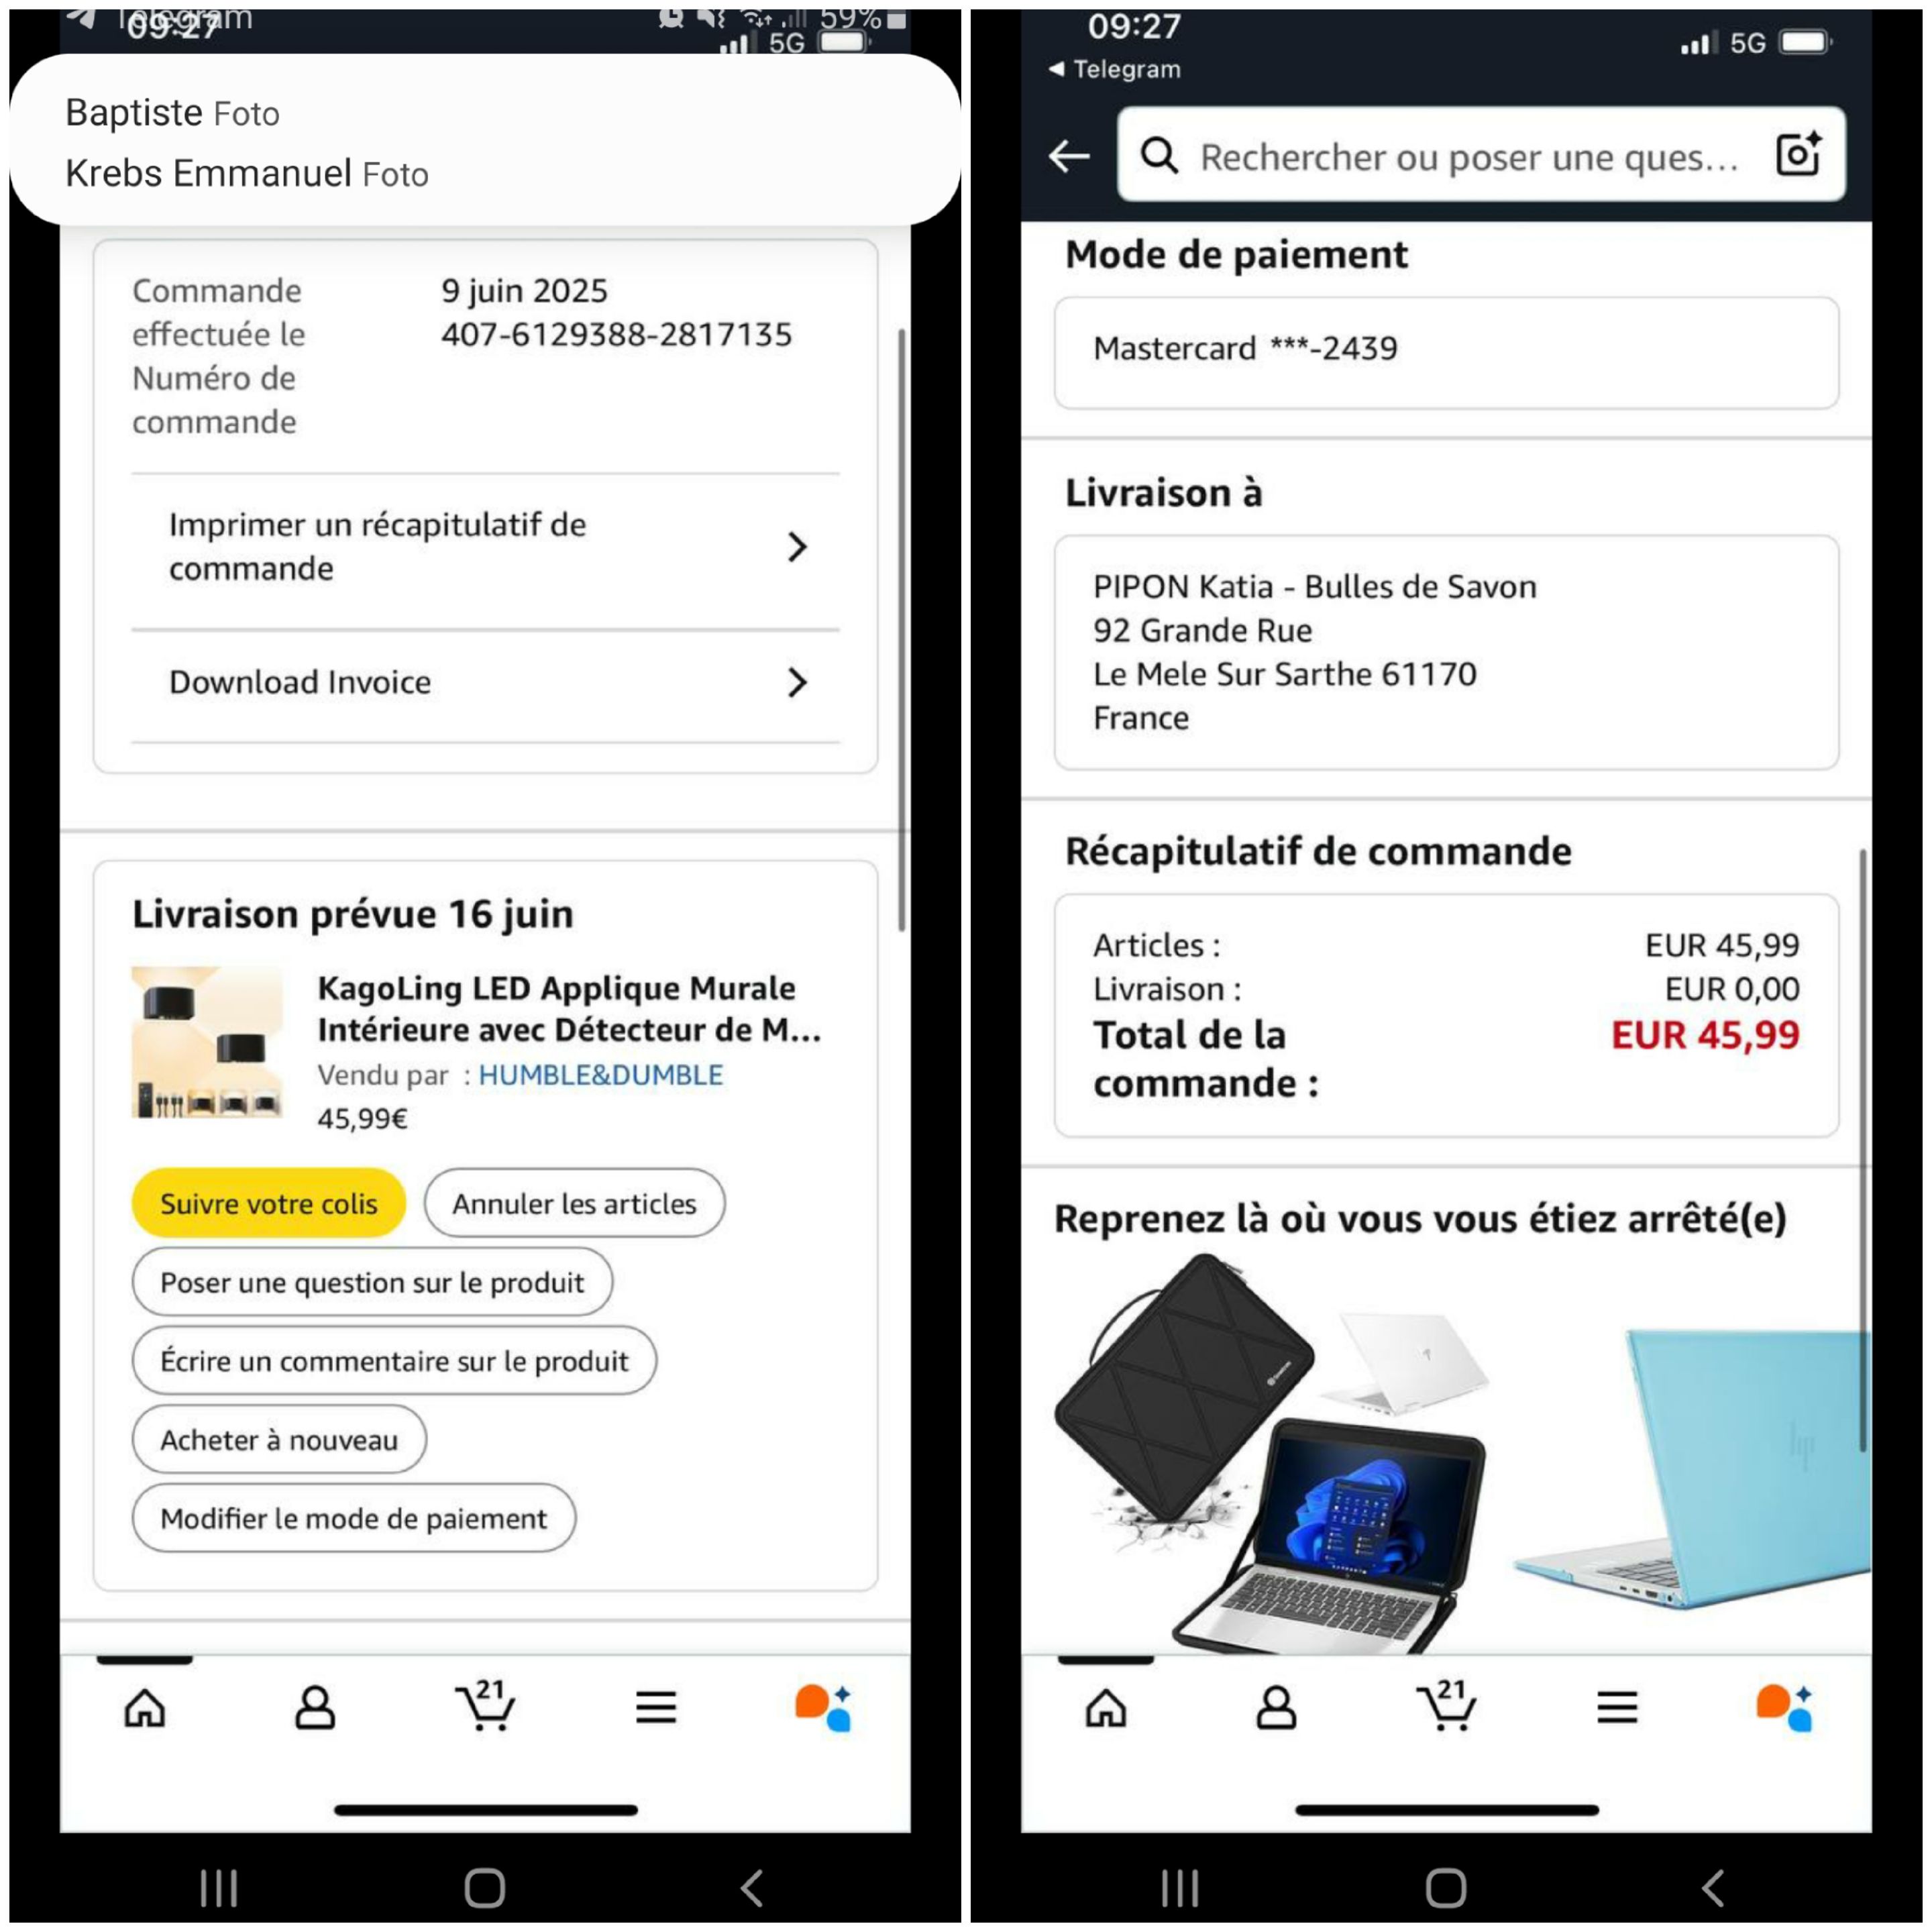This screenshot has height=1932, width=1932.
Task: Tap the camera search icon
Action: pyautogui.click(x=1797, y=155)
